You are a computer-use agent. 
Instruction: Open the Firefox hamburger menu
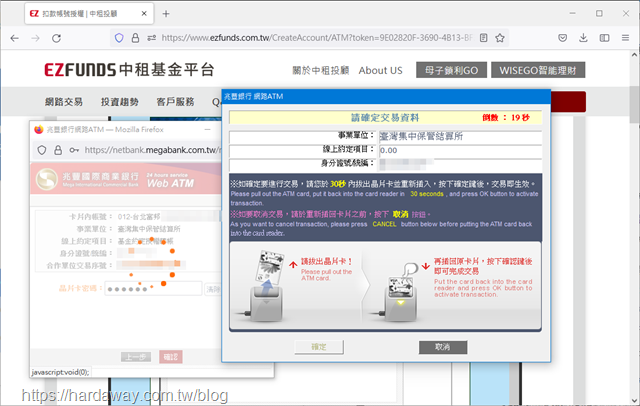pos(625,38)
